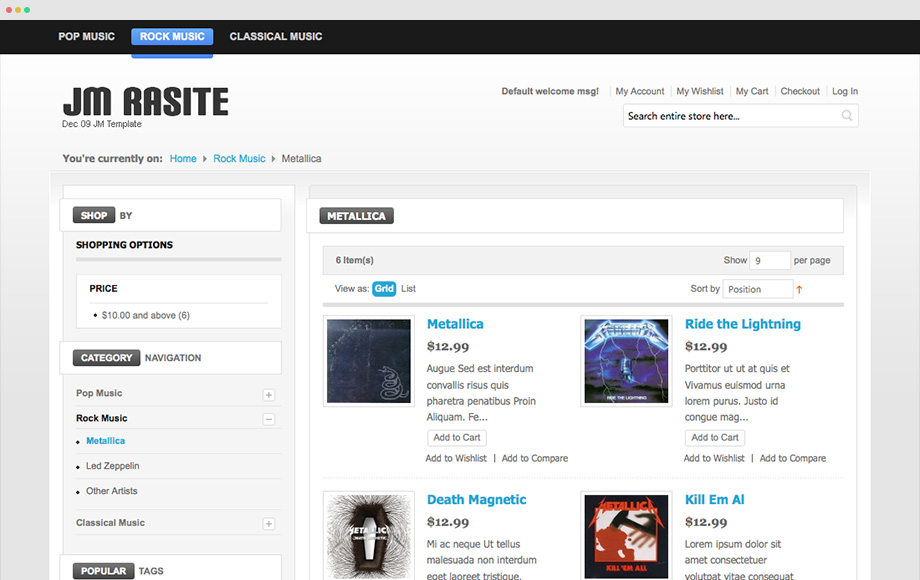Click the Ride the Lightning $12.99 price
The width and height of the screenshot is (920, 580).
(x=706, y=346)
